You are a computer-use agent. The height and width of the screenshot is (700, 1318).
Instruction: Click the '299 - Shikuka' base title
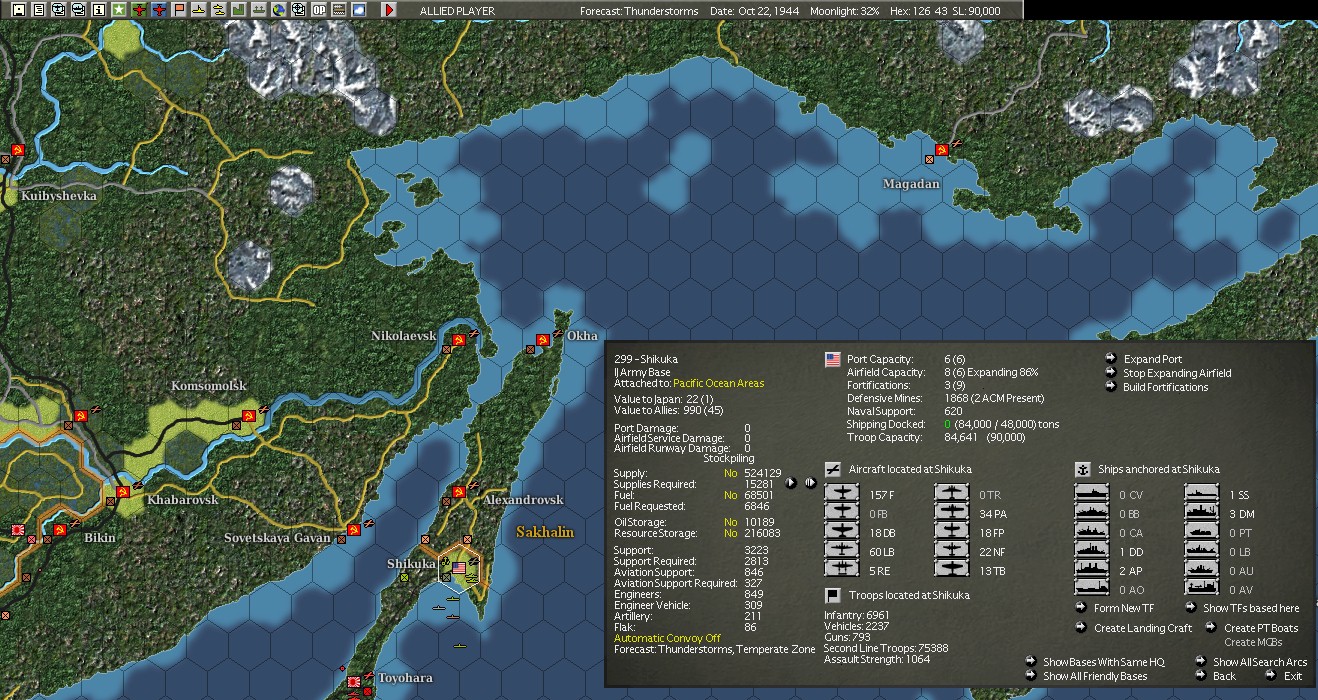coord(645,359)
